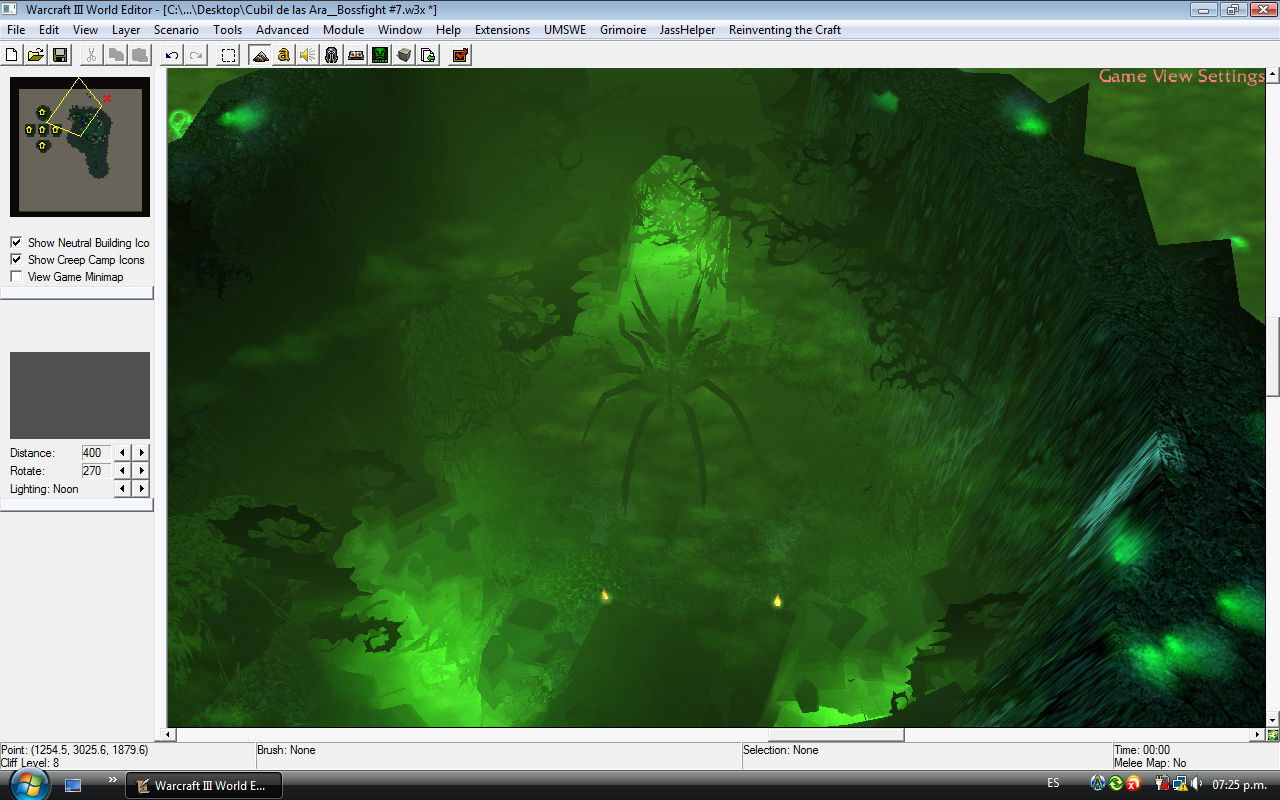Open the Scenario menu
The image size is (1280, 800).
(x=176, y=30)
